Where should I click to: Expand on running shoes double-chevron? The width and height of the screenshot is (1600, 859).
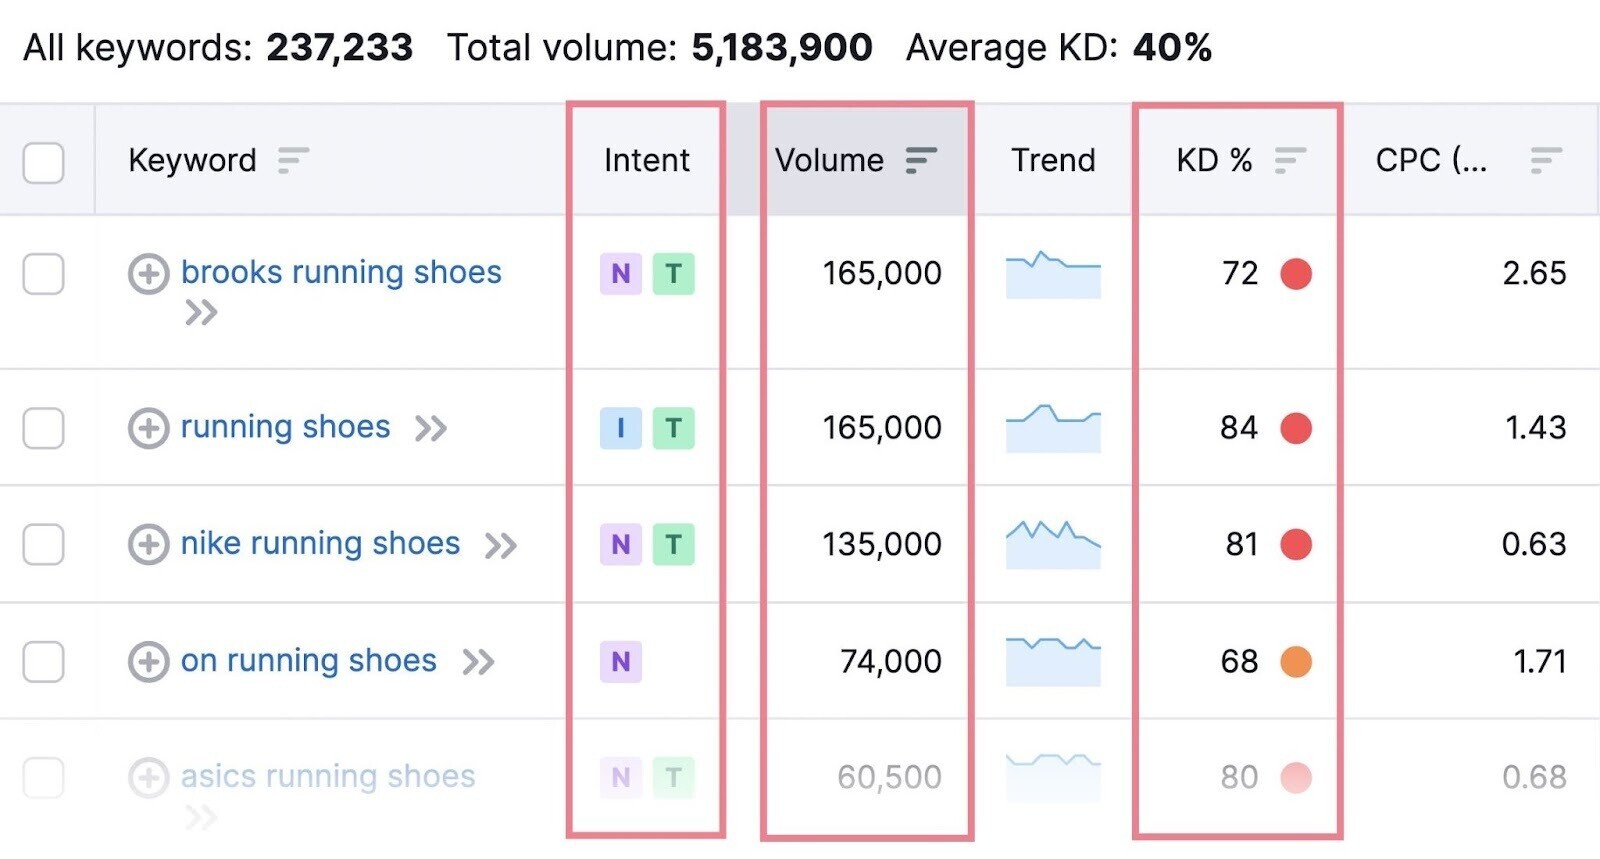[x=478, y=662]
